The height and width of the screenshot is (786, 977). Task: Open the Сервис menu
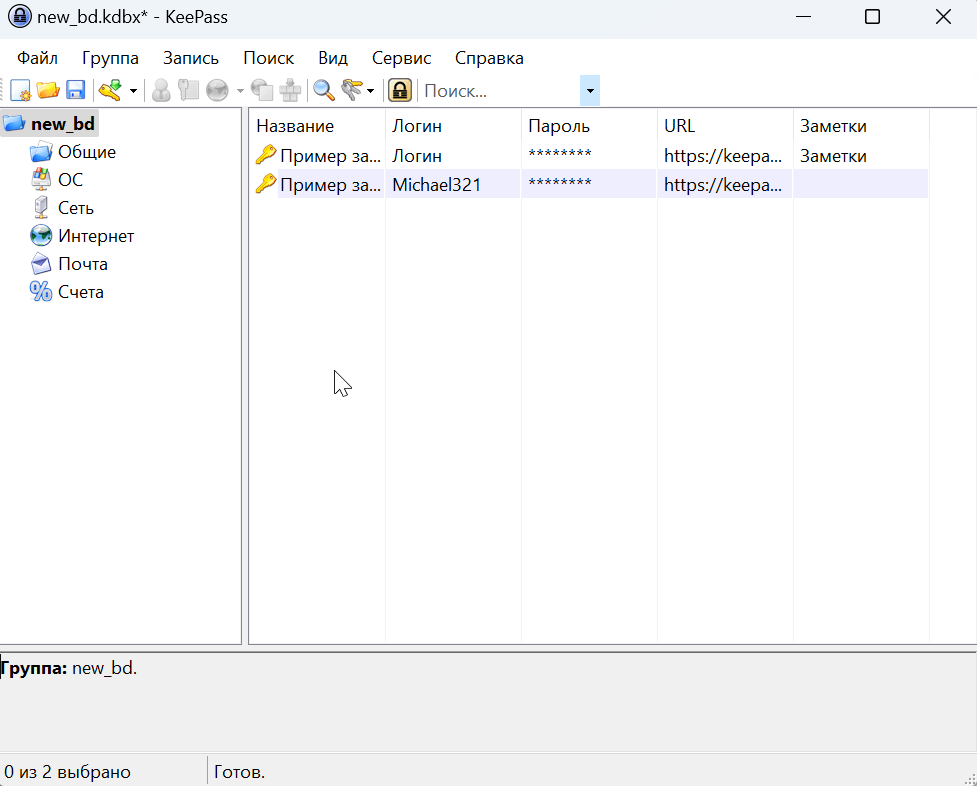(x=401, y=58)
